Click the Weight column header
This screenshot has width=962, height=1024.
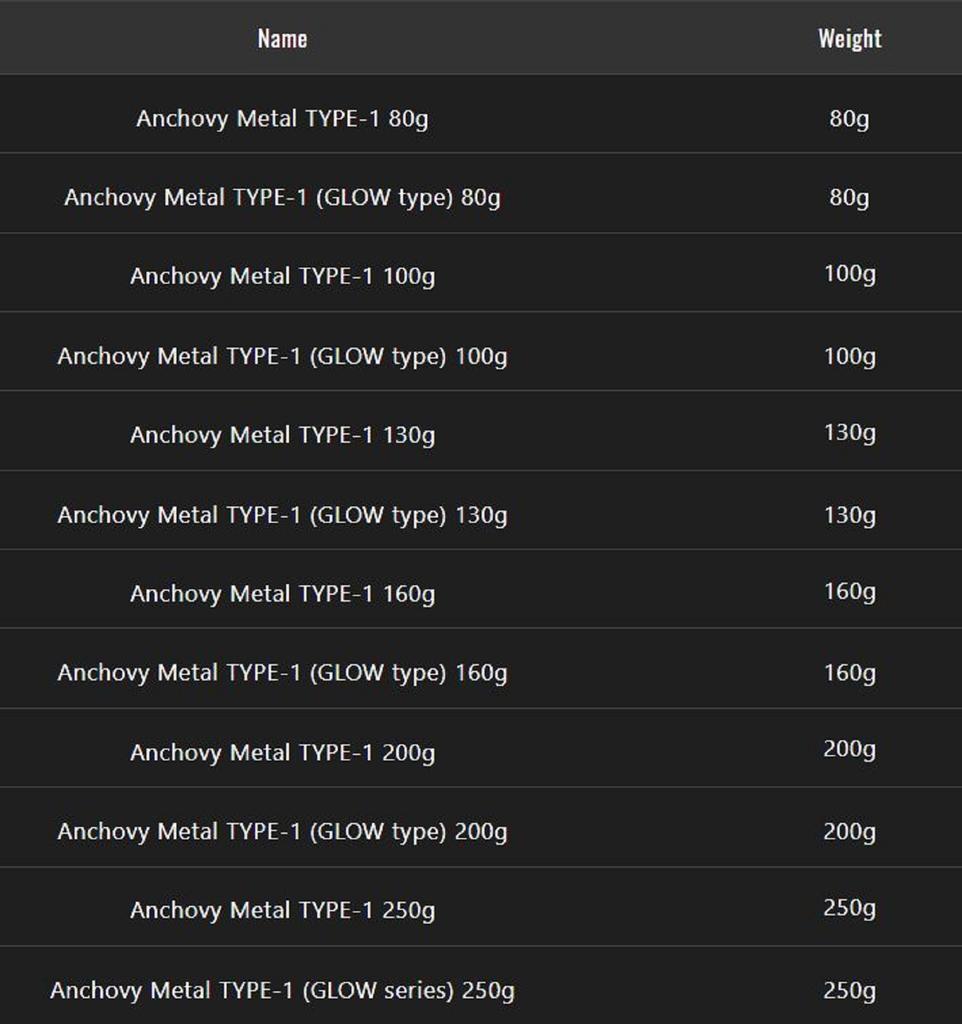click(x=849, y=38)
